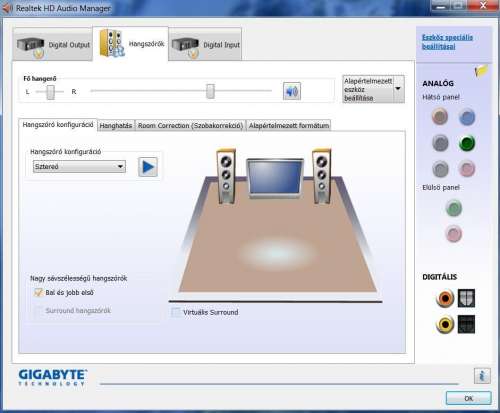Play the speaker configuration test sound
This screenshot has width=500, height=413.
point(148,167)
